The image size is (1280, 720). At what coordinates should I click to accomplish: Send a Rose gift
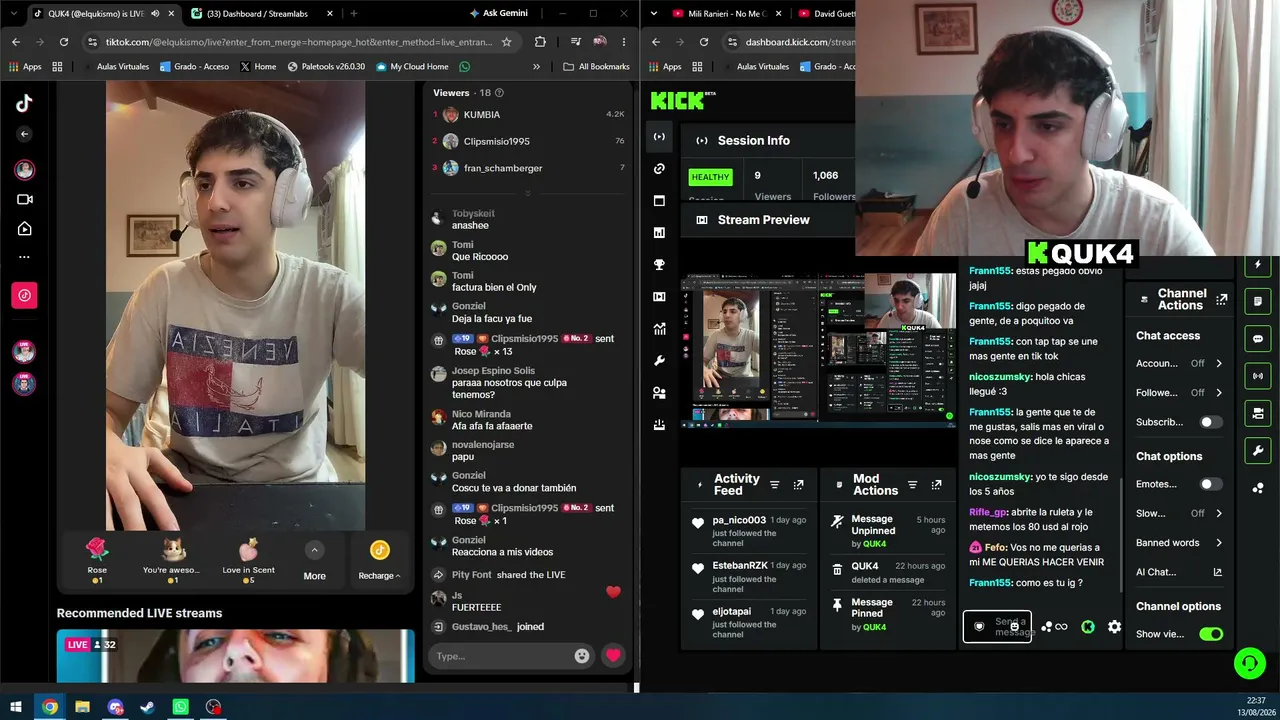pos(97,560)
